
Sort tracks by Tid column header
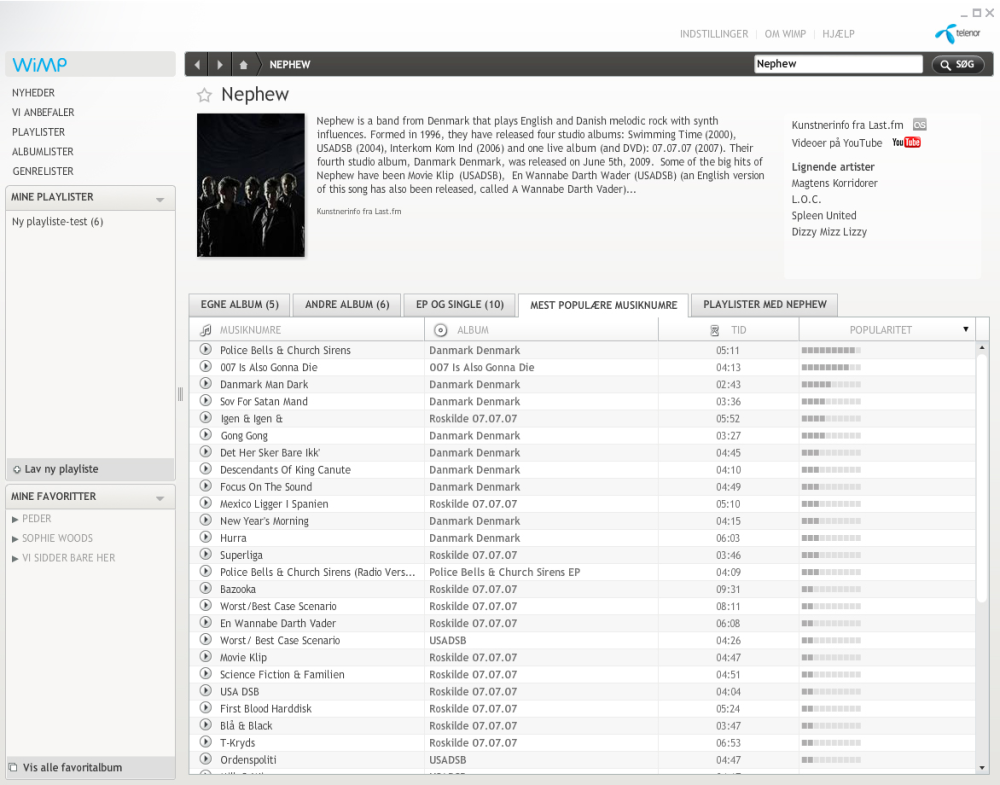pos(728,330)
